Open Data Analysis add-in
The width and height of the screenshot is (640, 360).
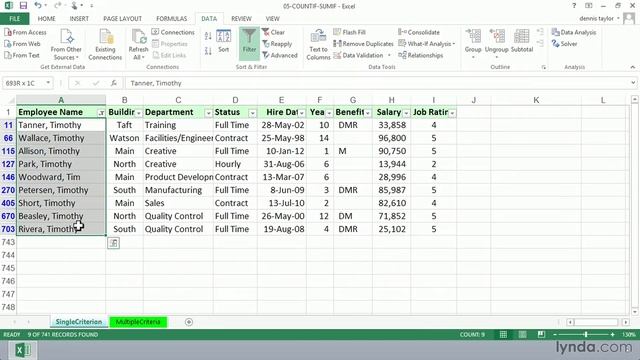(574, 32)
